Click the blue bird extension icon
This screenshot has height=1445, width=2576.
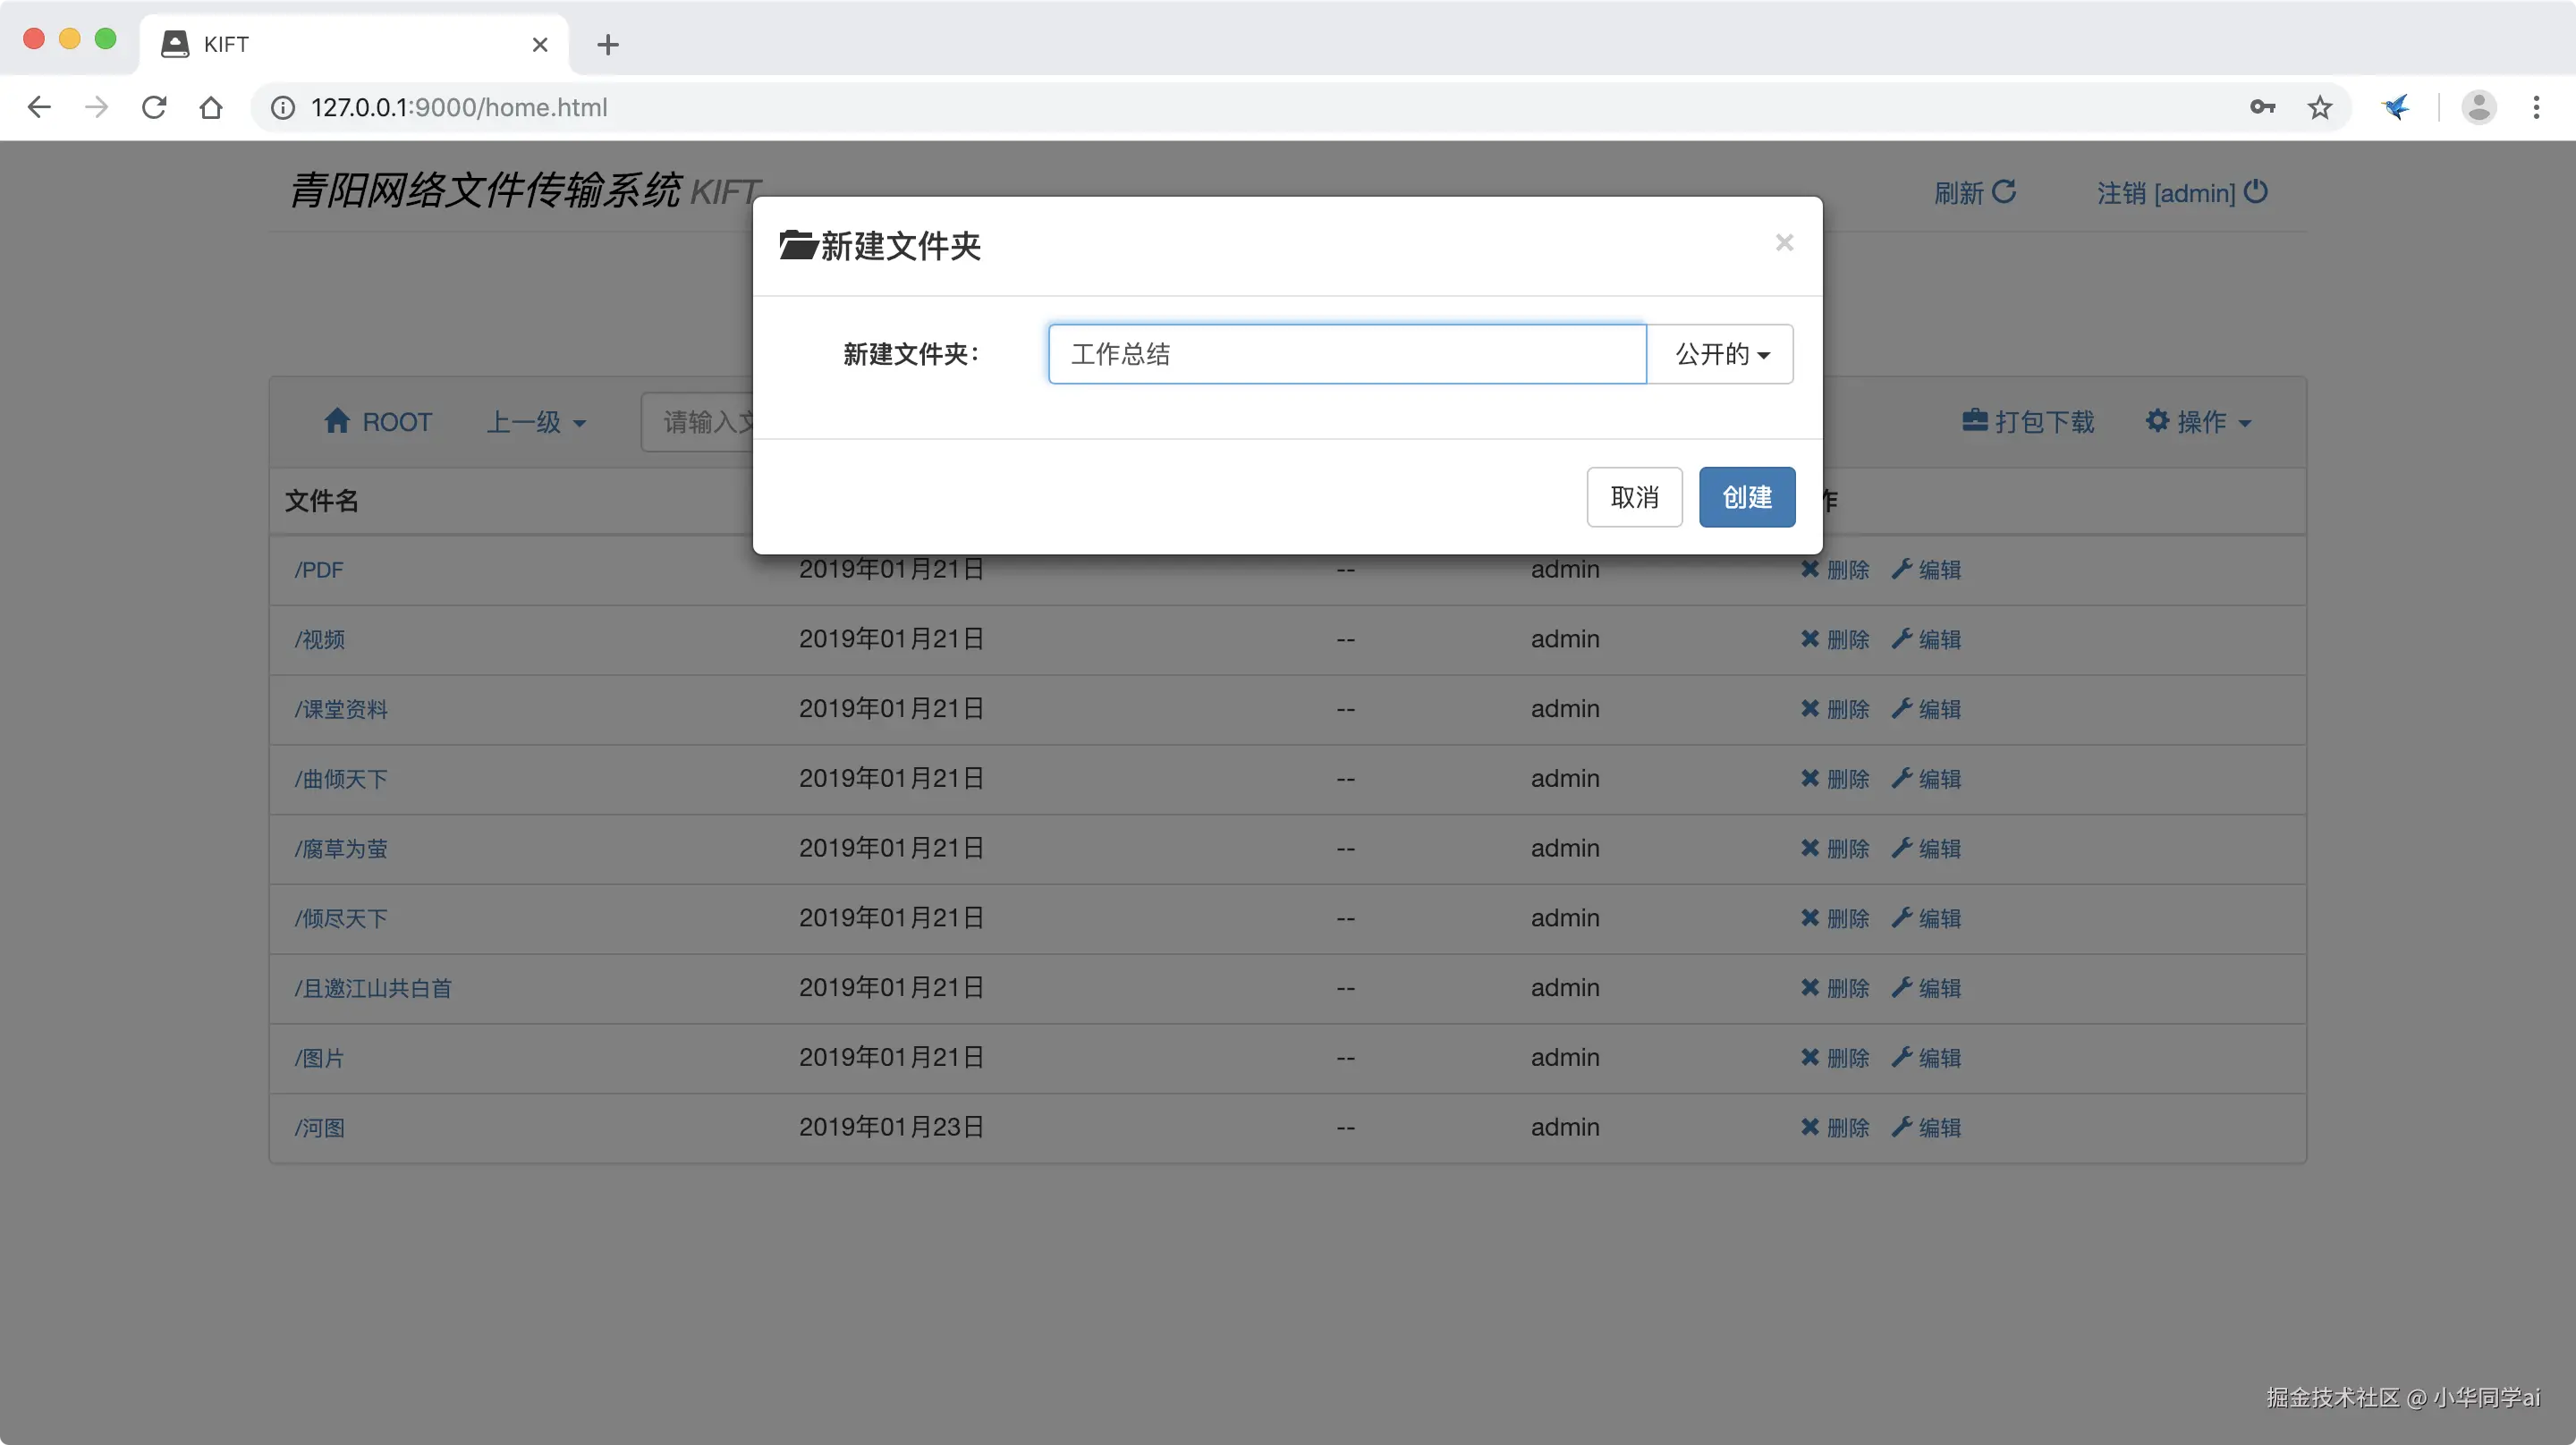(x=2396, y=107)
